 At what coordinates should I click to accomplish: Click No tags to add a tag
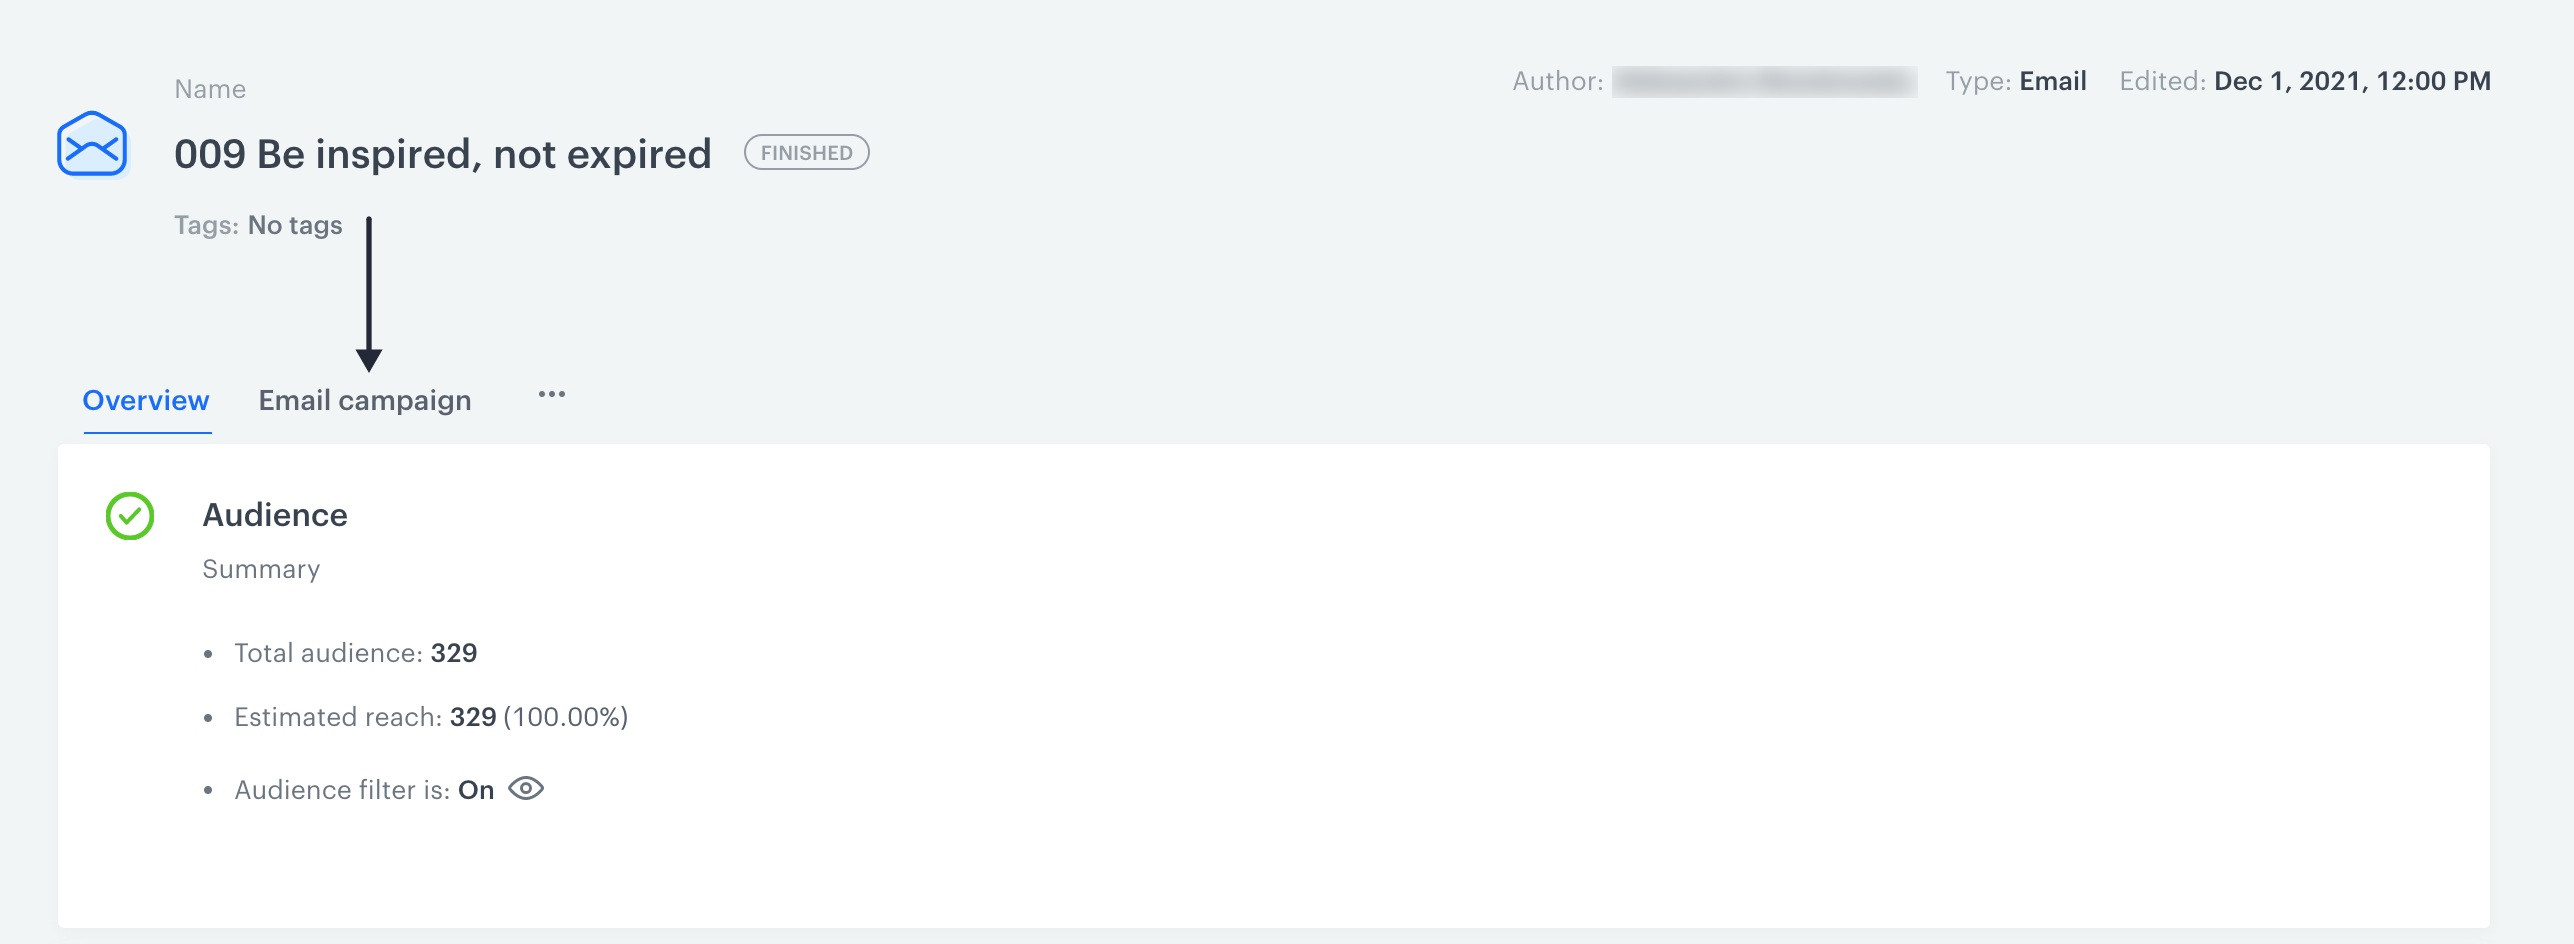pos(294,225)
